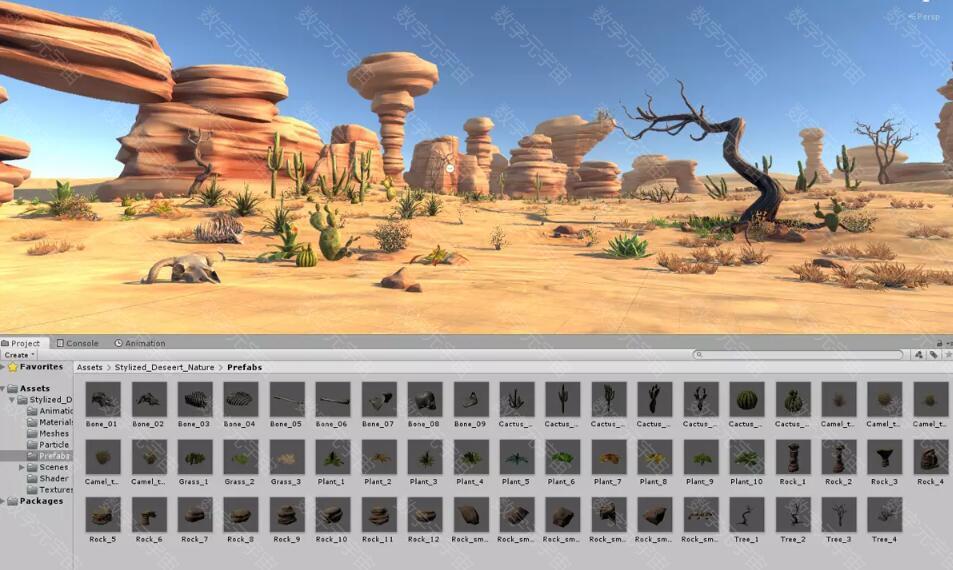Image resolution: width=953 pixels, height=570 pixels.
Task: Click the search-by-label tag icon
Action: pyautogui.click(x=932, y=355)
